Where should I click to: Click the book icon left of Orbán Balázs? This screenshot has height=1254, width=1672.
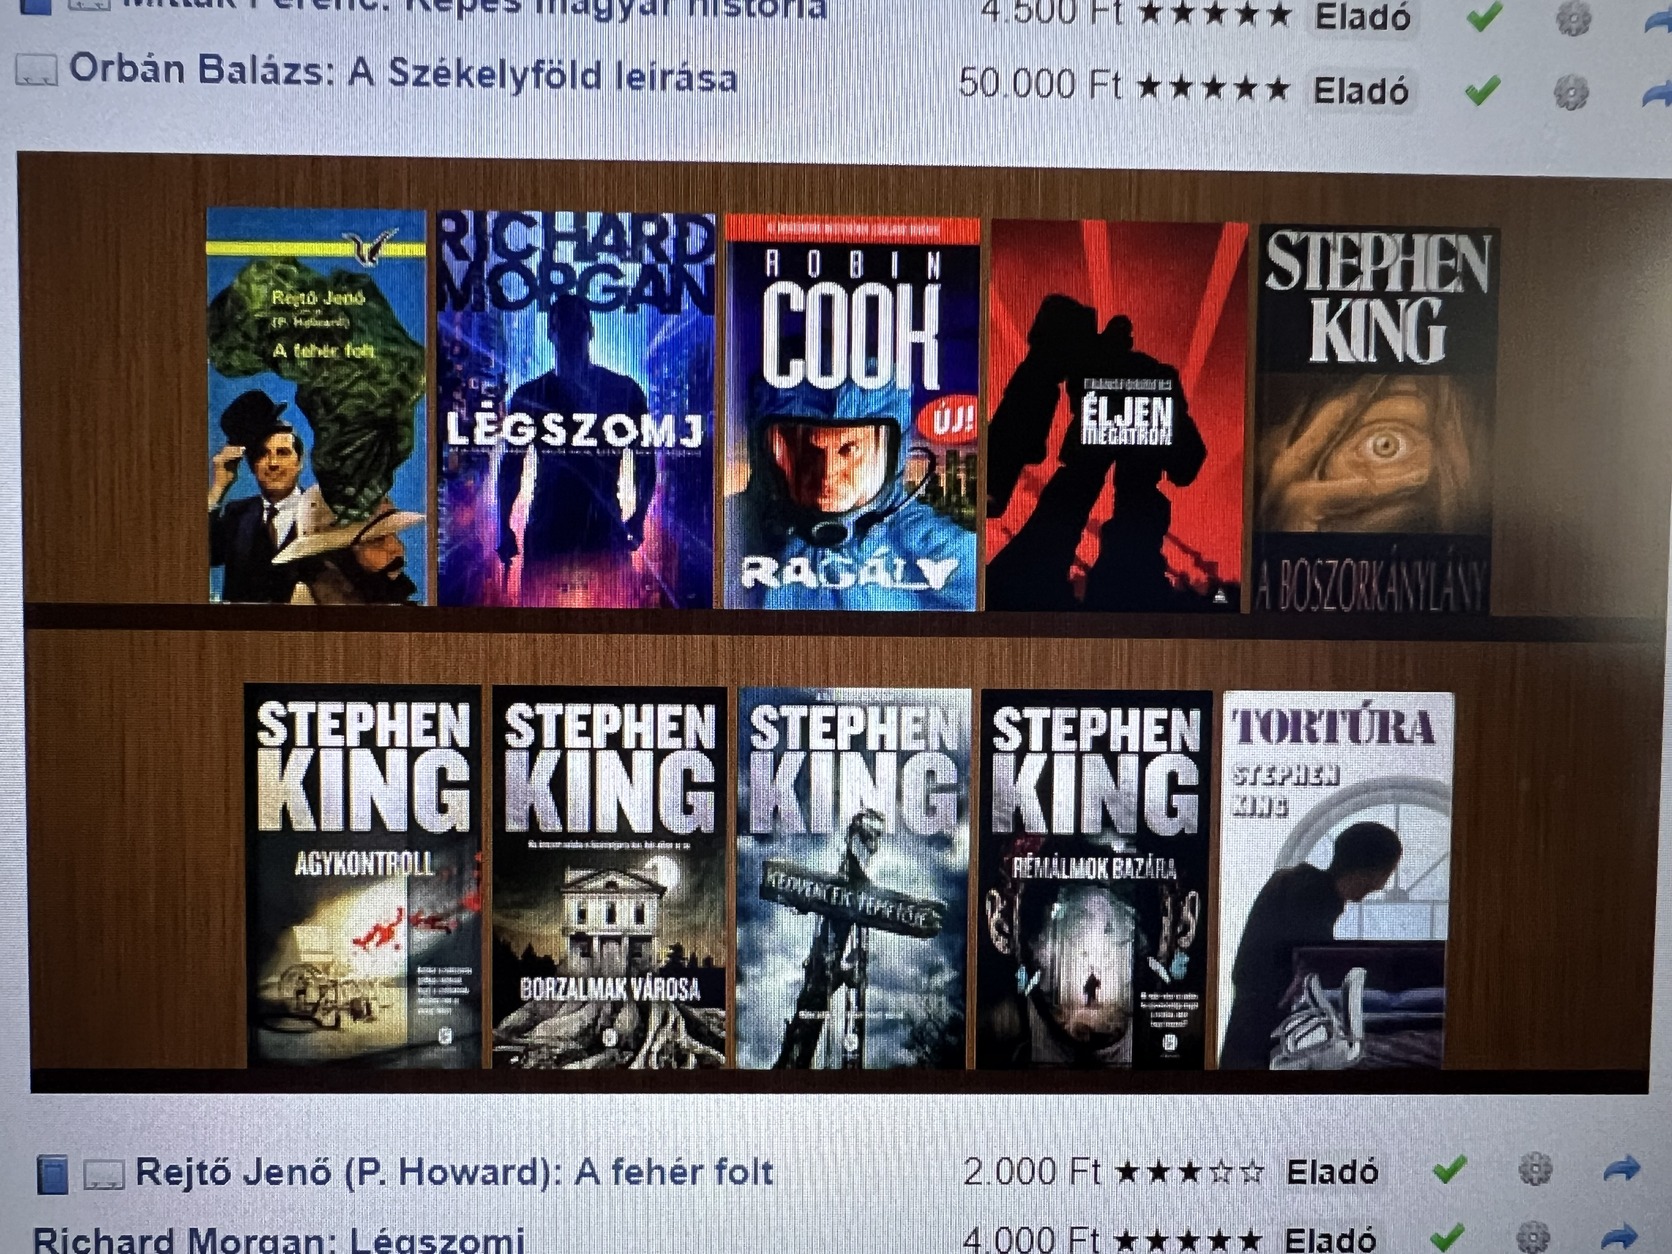pos(36,71)
